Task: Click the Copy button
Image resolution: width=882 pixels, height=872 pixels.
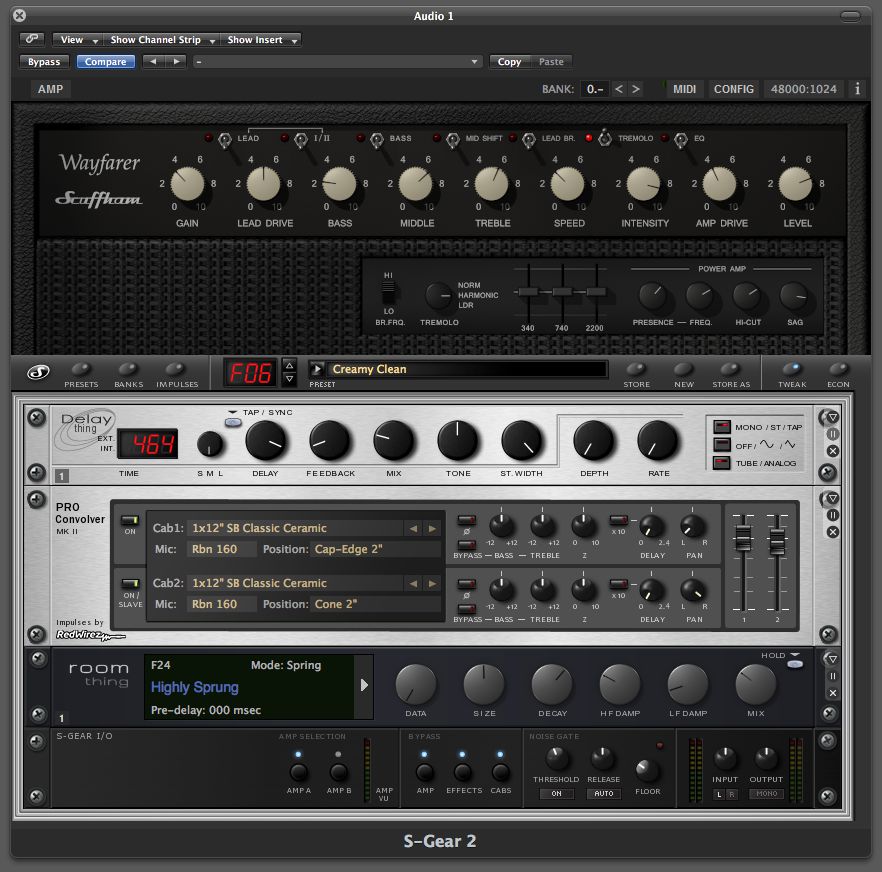Action: [509, 61]
